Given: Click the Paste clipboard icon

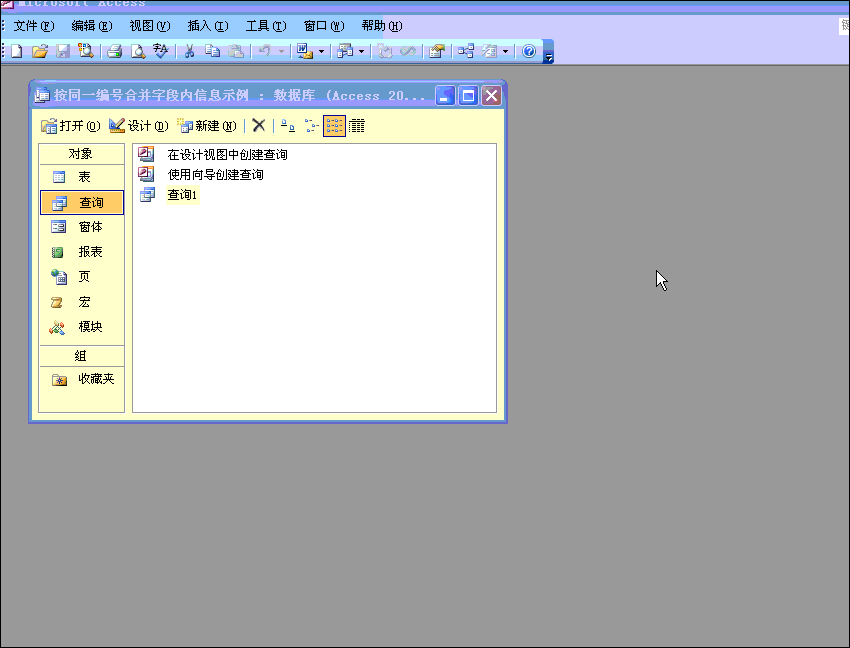Looking at the screenshot, I should click(236, 52).
